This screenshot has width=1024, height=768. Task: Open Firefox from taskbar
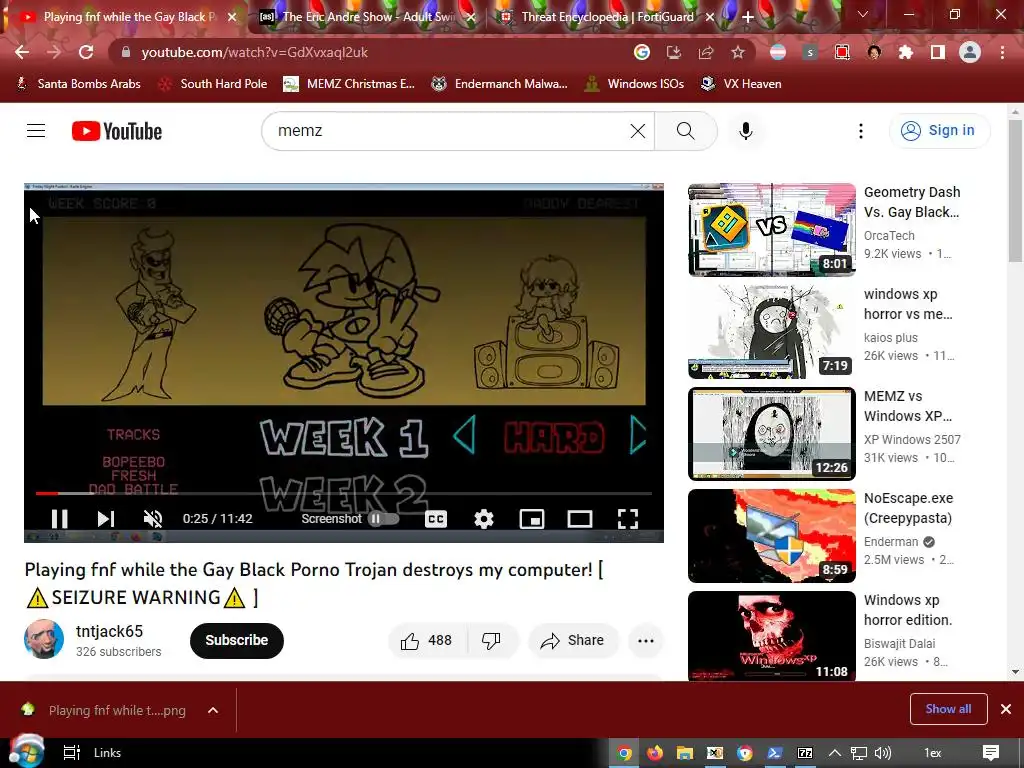(654, 753)
